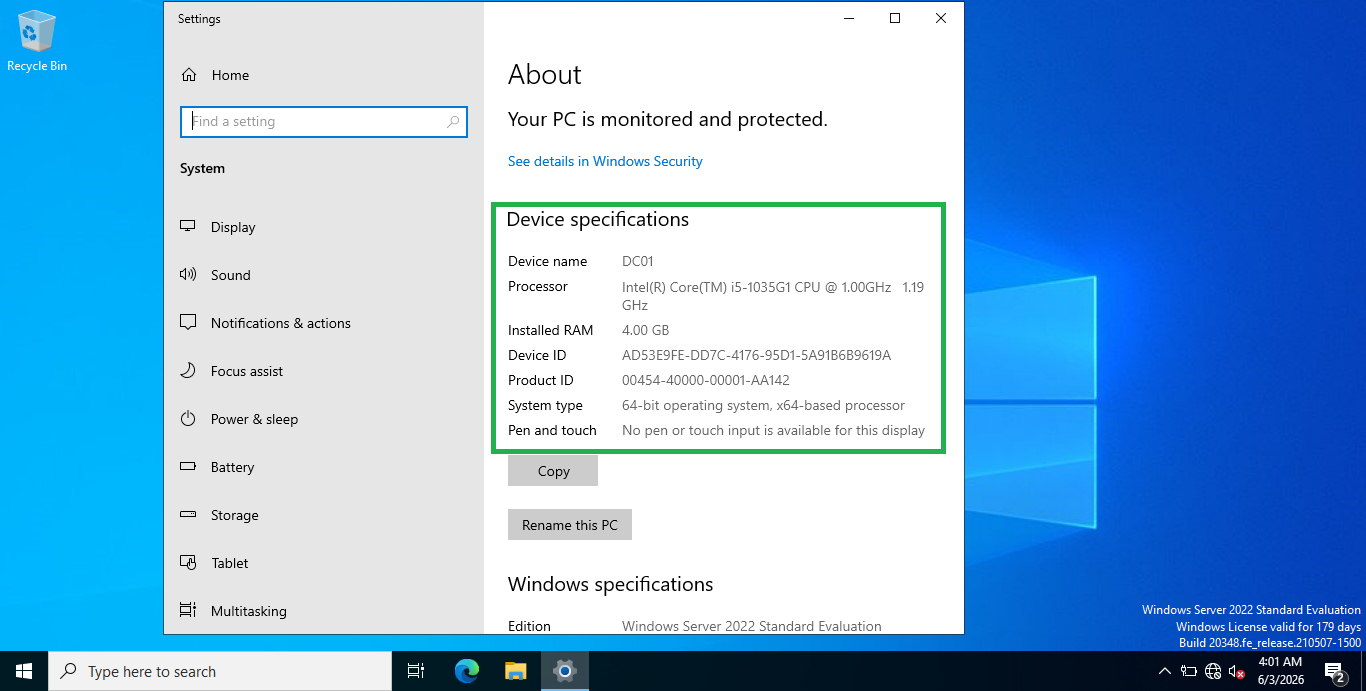Click the Windows Server 2022 Standard Evaluation edition value
The image size is (1366, 691).
click(x=752, y=626)
